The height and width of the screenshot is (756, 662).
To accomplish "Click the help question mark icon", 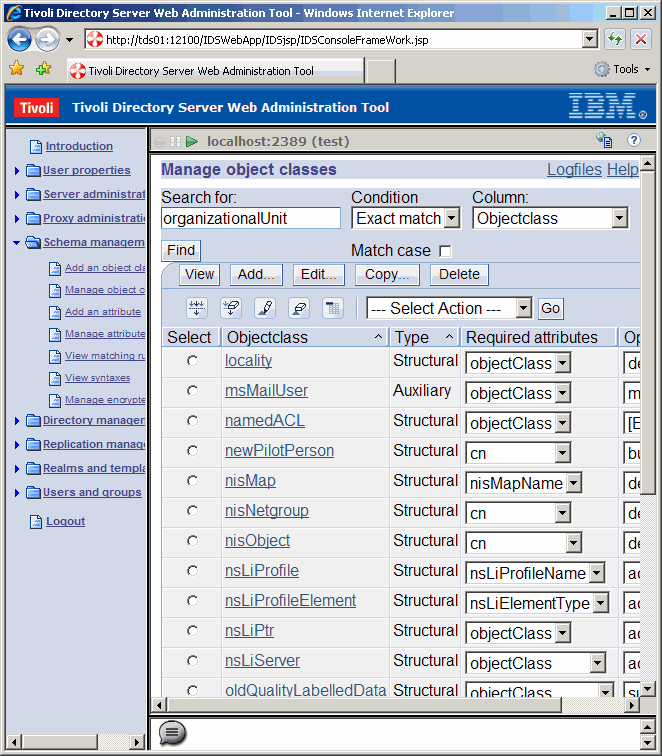I will (x=633, y=141).
